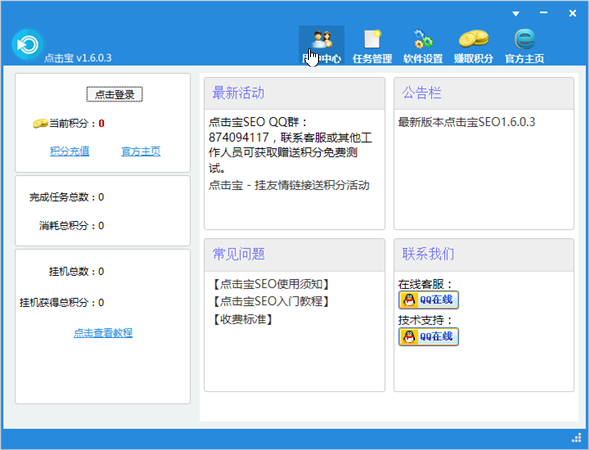589x450 pixels.
Task: Click the 点击登录 login button
Action: coord(115,94)
